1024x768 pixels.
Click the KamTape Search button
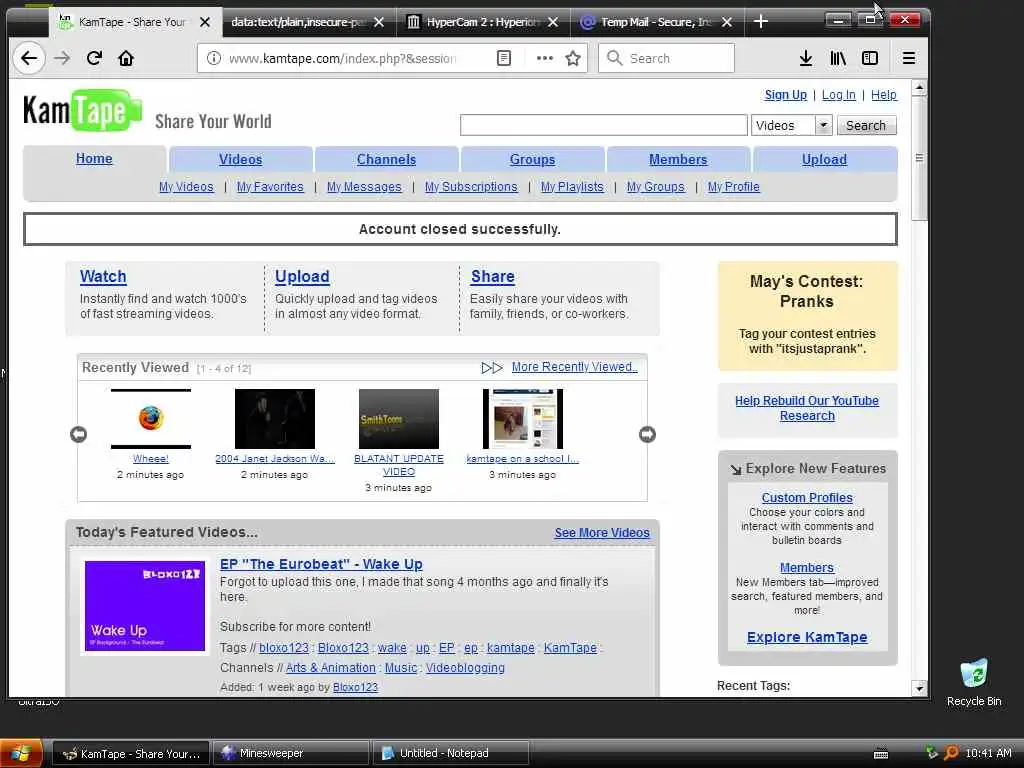point(866,125)
